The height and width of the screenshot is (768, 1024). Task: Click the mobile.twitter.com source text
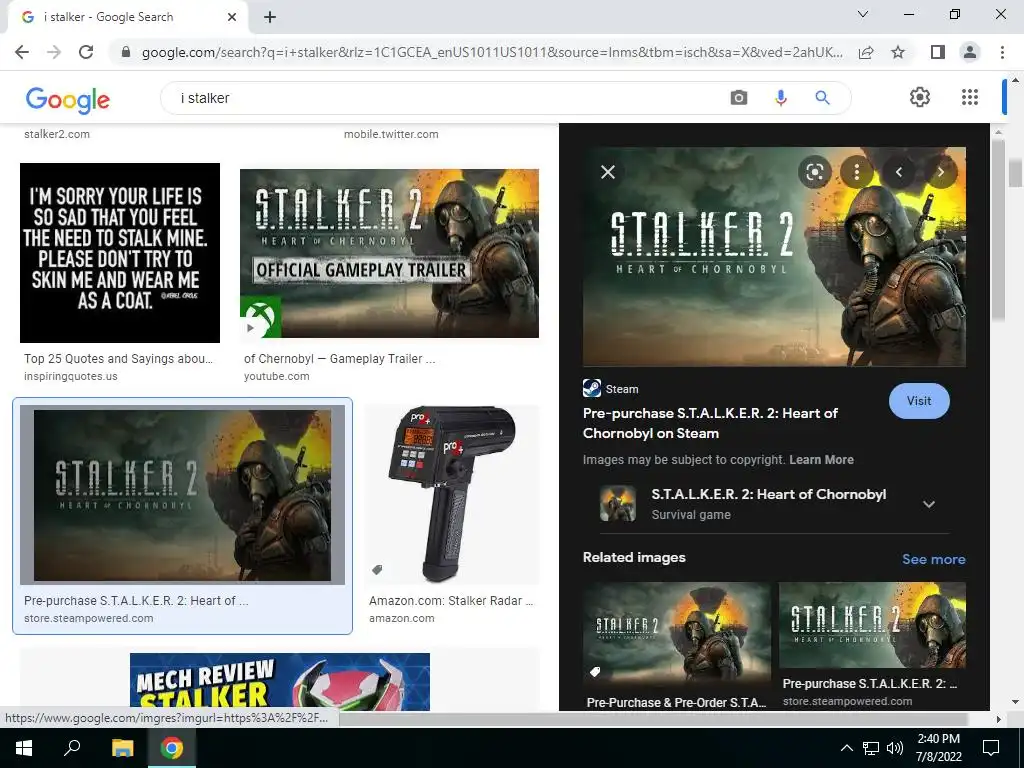pyautogui.click(x=391, y=134)
